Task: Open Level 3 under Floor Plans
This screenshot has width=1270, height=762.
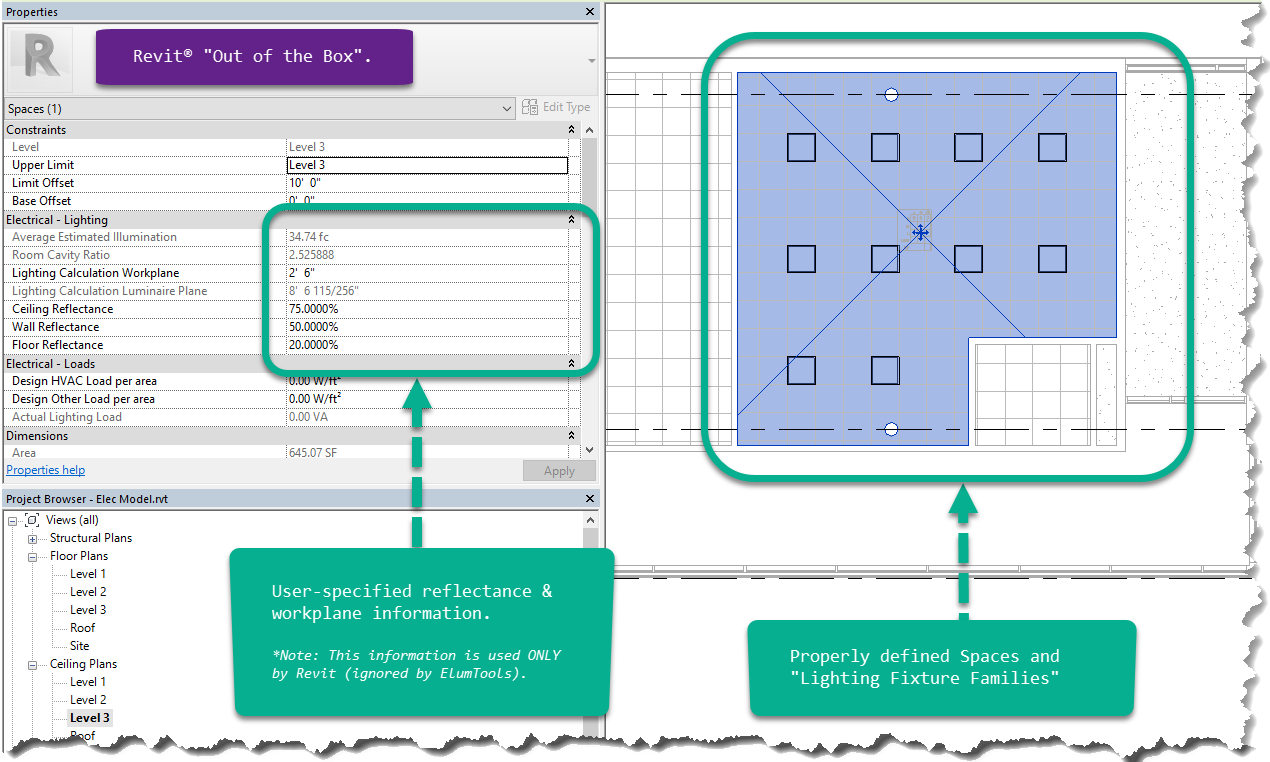Action: click(x=88, y=610)
